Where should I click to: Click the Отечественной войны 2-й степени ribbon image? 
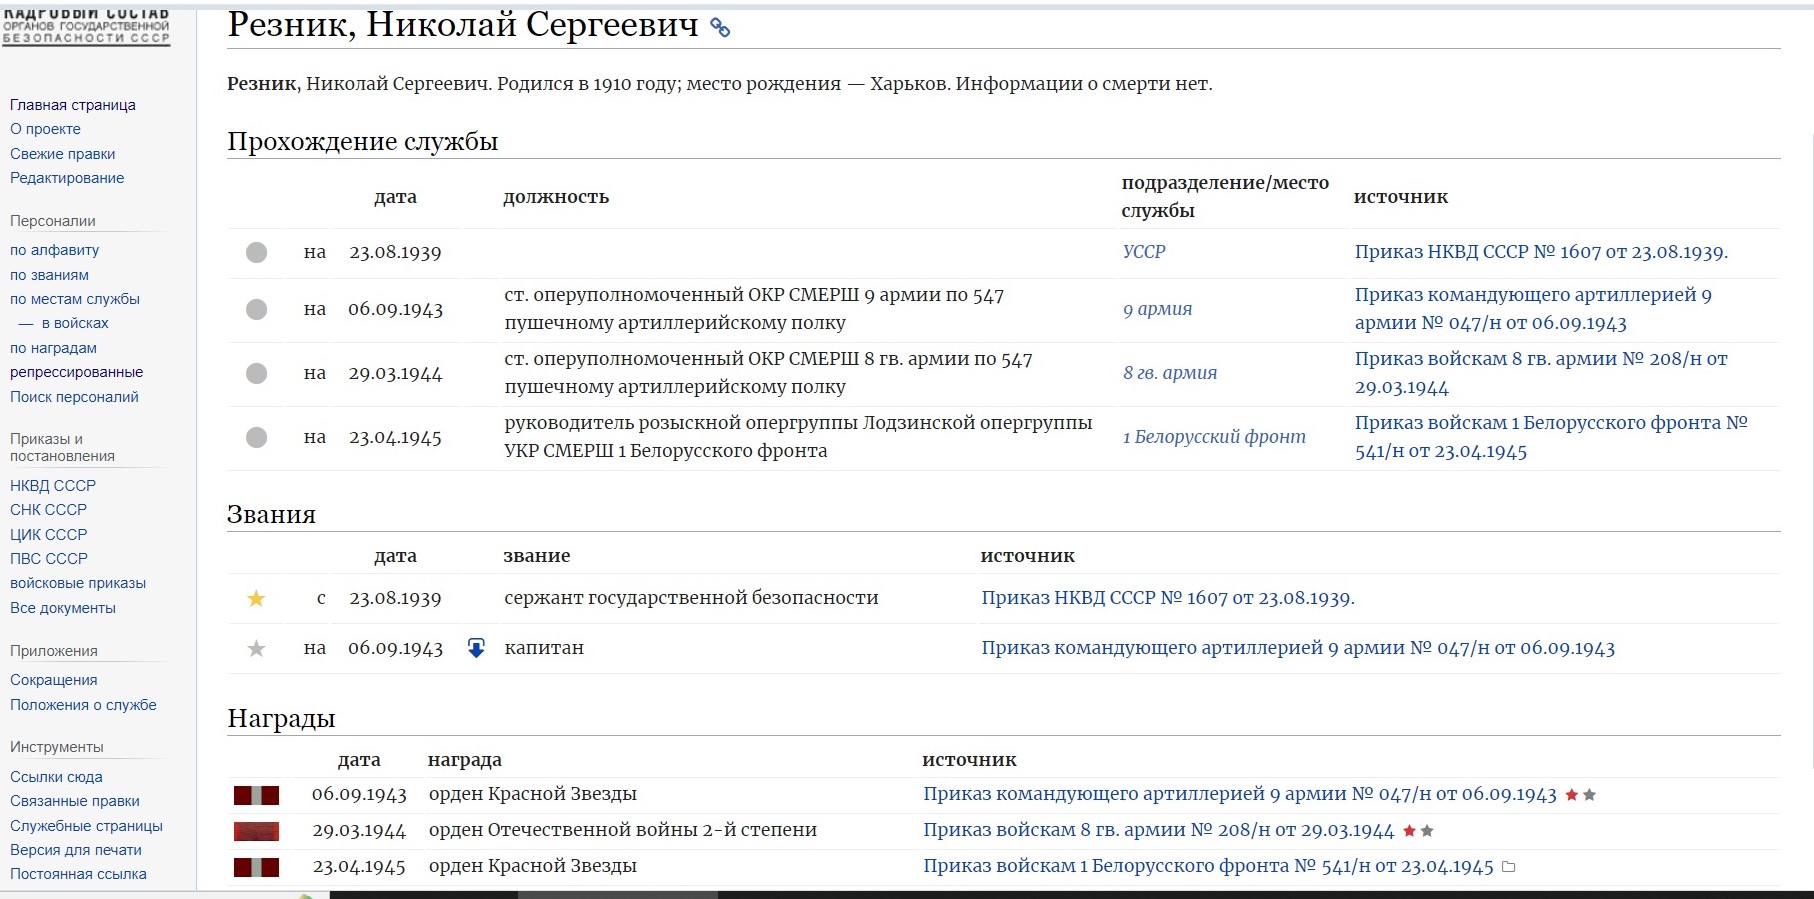(256, 831)
